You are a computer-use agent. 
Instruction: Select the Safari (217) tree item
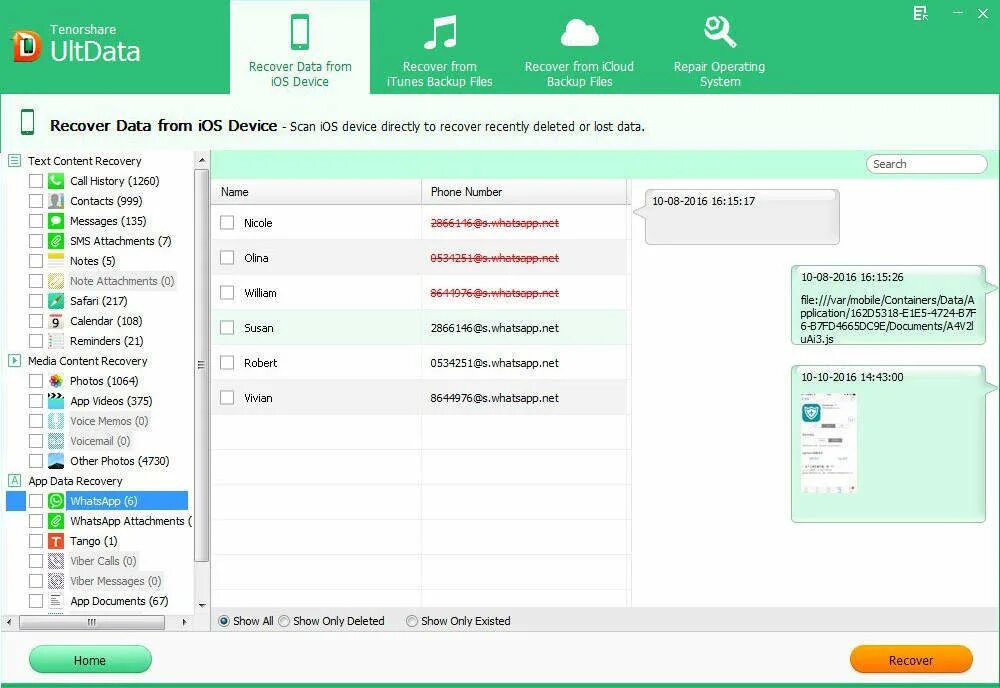(x=98, y=301)
